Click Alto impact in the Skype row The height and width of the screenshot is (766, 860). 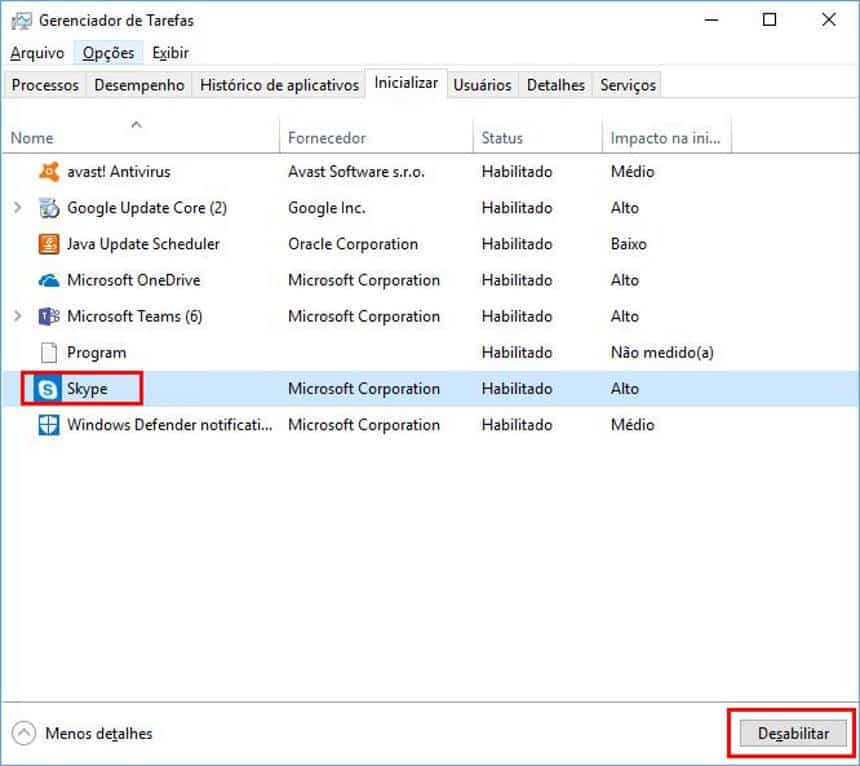click(625, 389)
